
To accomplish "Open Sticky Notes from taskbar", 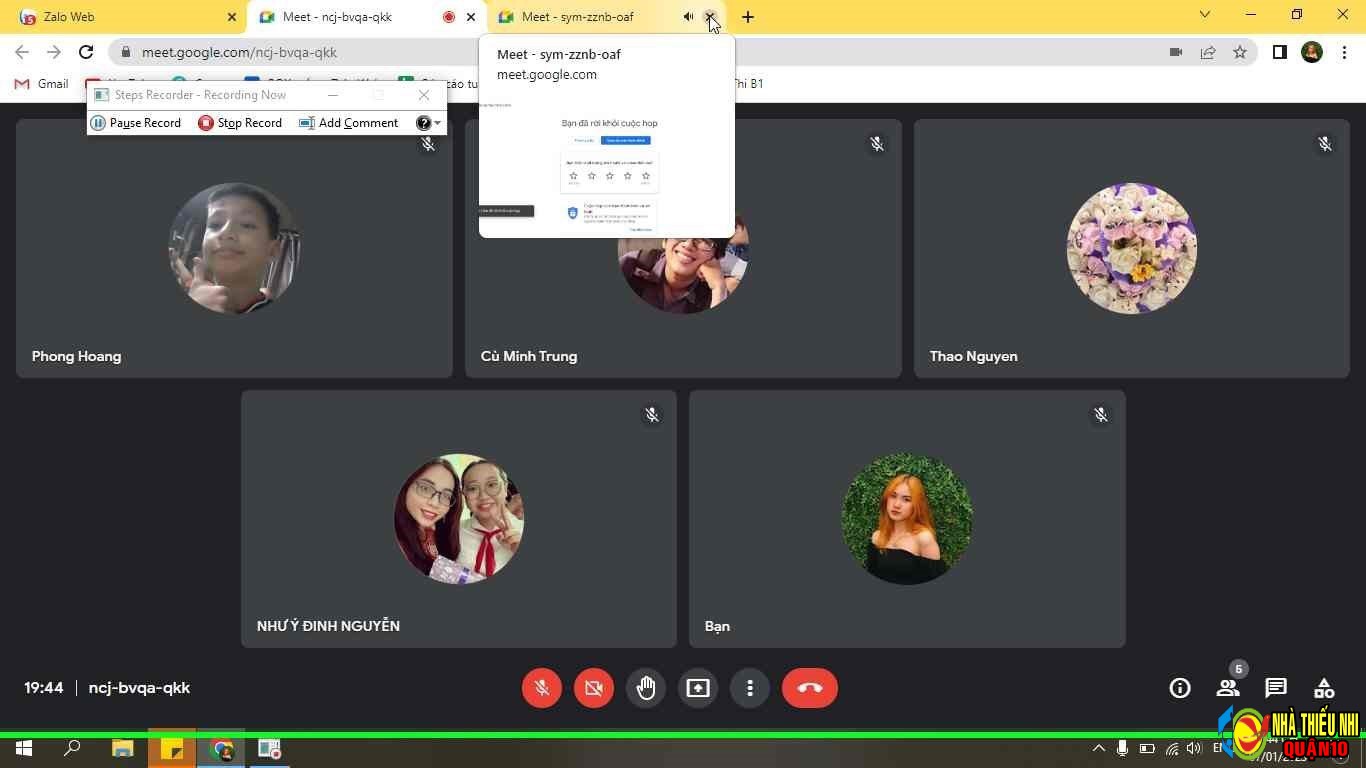I will pyautogui.click(x=172, y=748).
